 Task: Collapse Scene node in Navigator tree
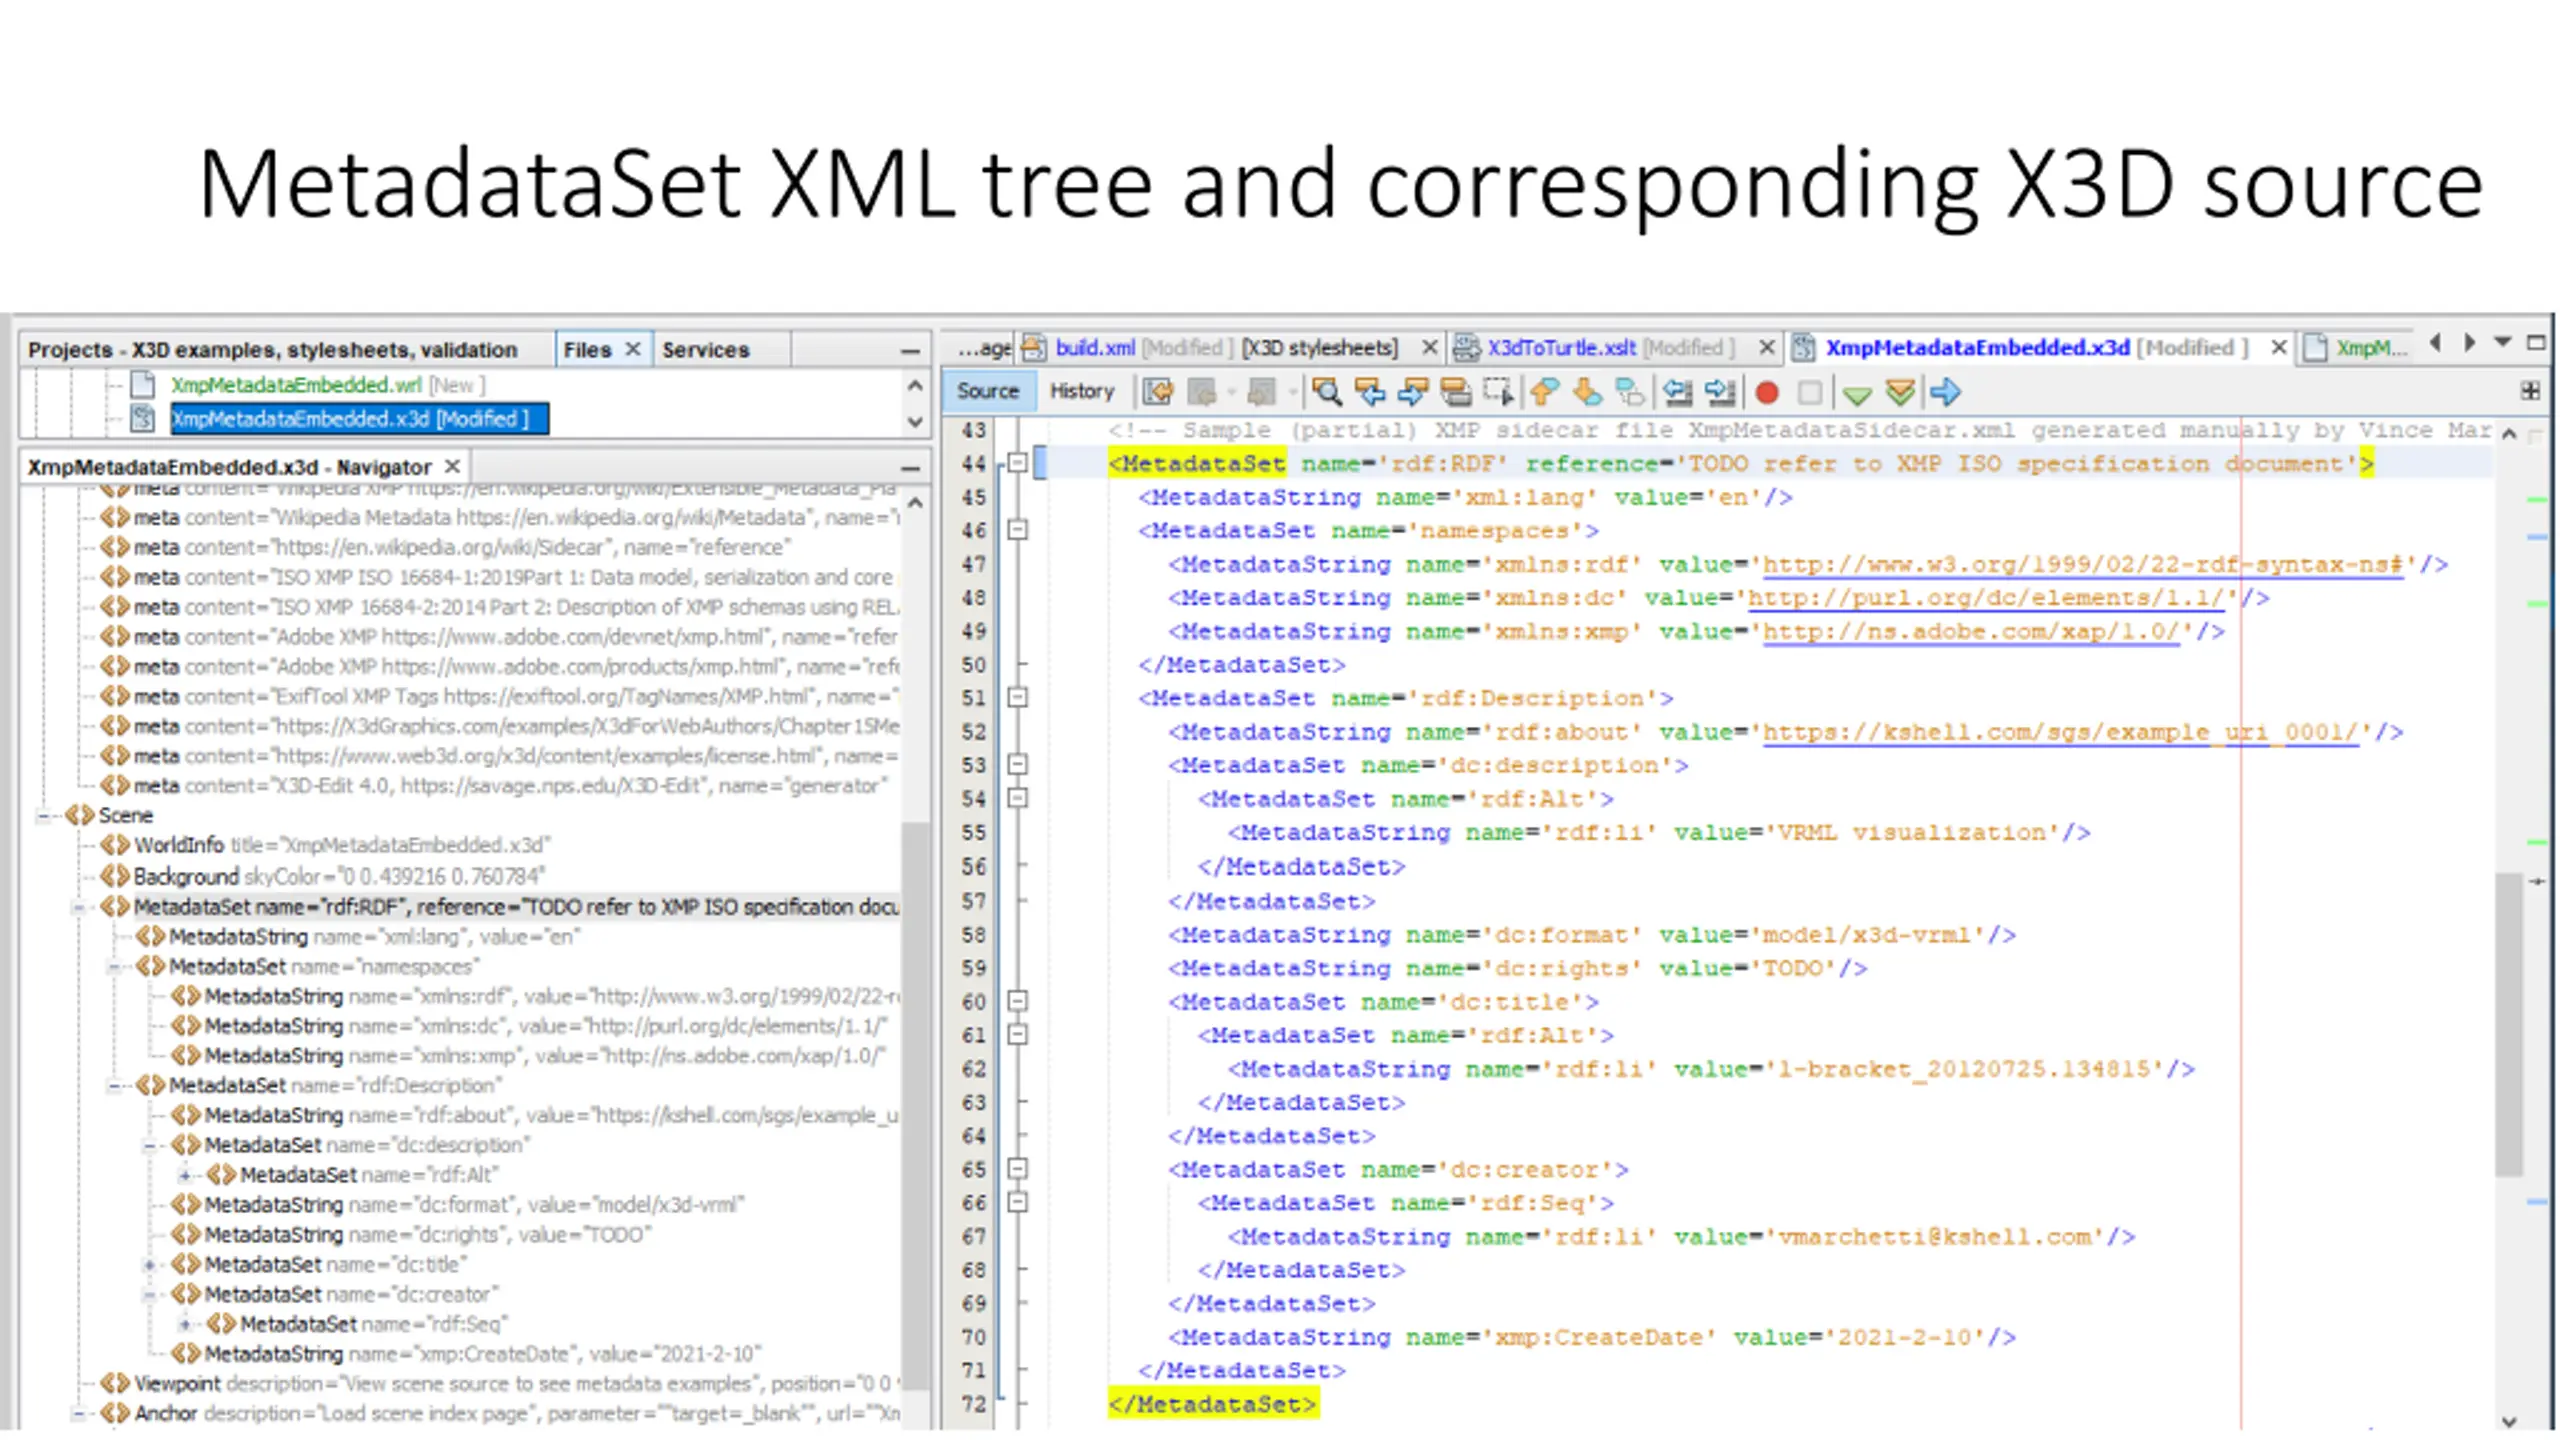click(44, 816)
